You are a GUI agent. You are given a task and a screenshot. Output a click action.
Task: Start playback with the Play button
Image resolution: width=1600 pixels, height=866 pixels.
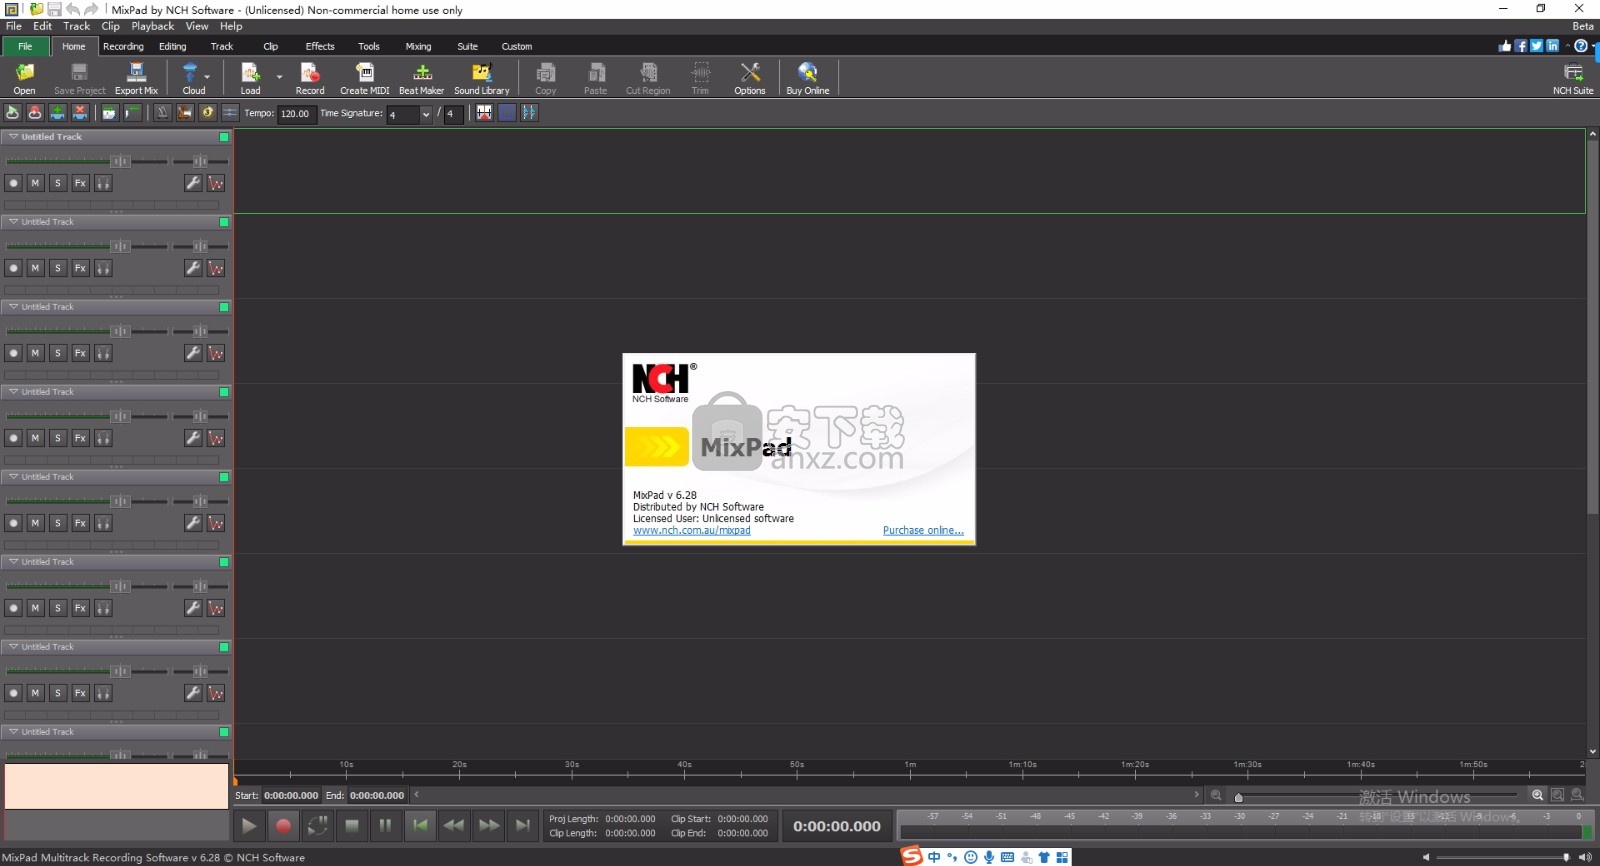(249, 825)
